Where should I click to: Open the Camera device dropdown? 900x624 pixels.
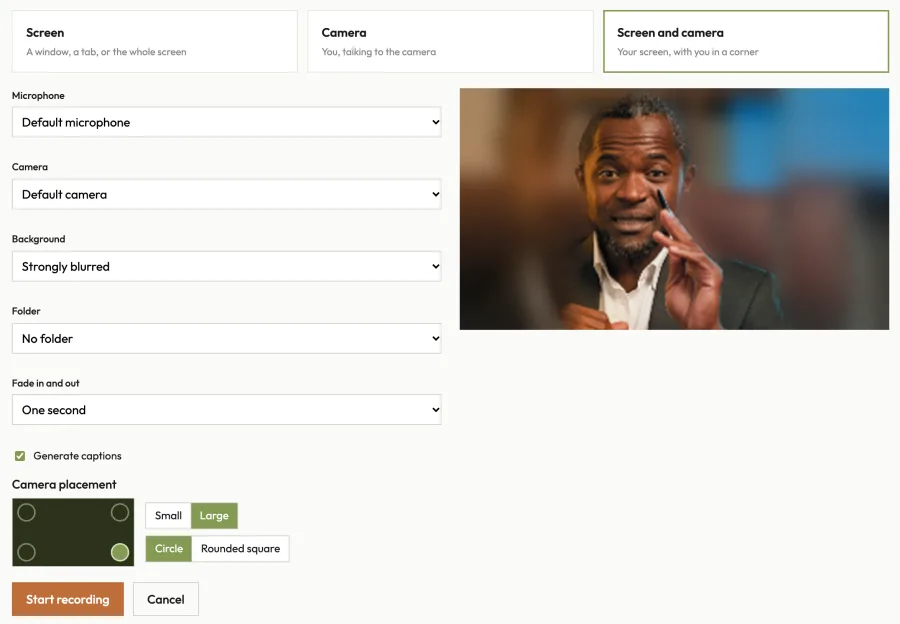click(x=227, y=195)
